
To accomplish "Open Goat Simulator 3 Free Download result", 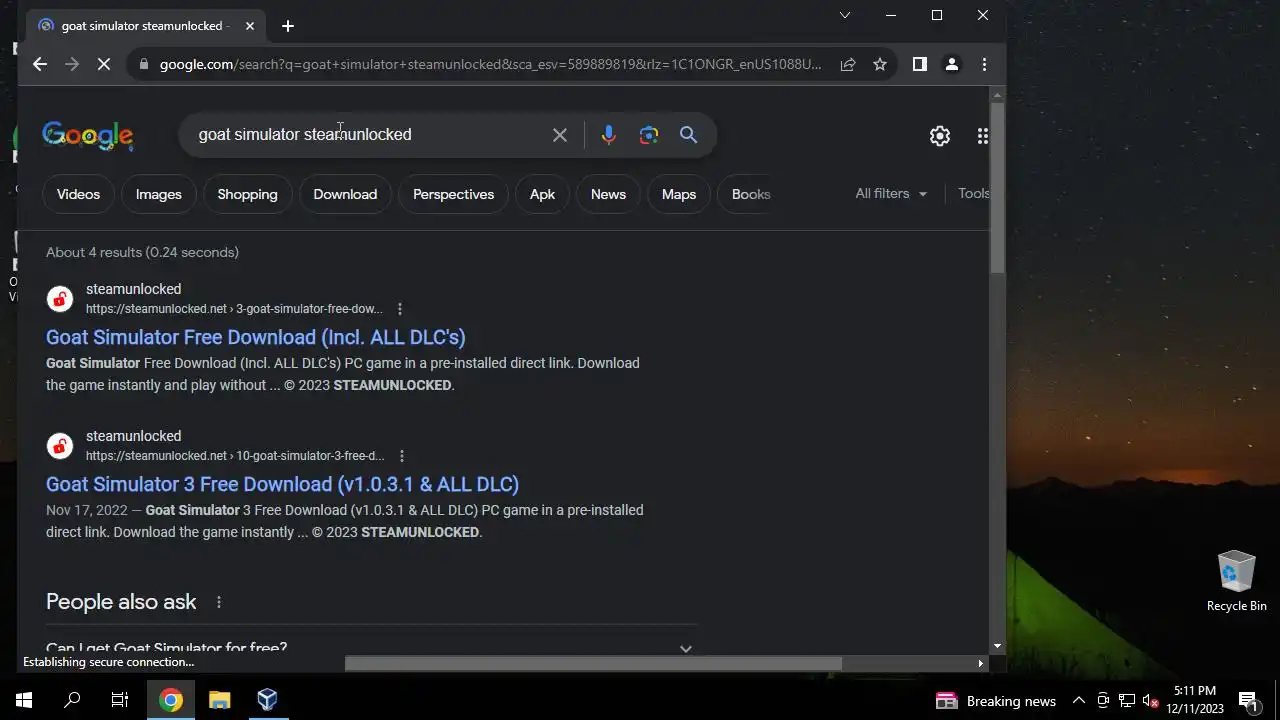I will tap(282, 484).
